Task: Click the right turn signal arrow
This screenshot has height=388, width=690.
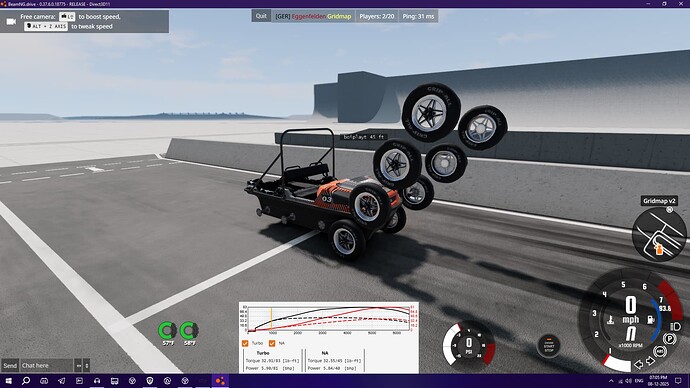Action: point(650,362)
